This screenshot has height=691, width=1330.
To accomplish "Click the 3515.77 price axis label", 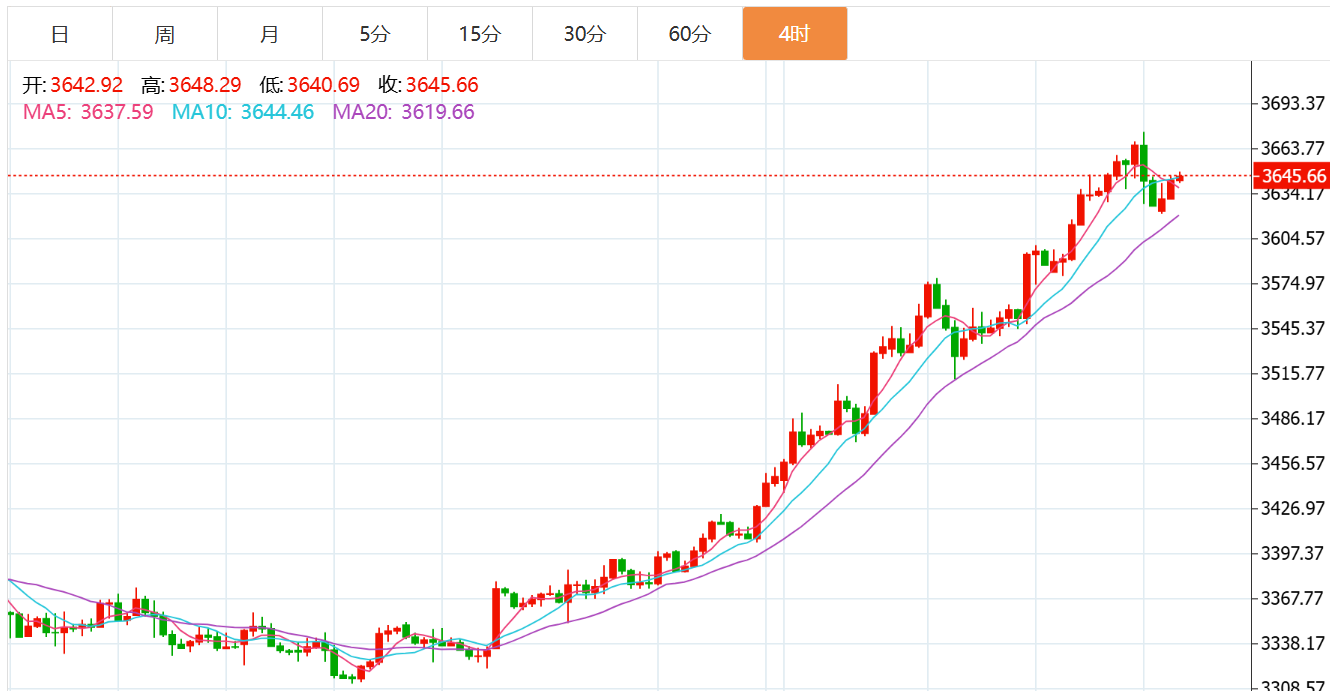I will (1294, 373).
